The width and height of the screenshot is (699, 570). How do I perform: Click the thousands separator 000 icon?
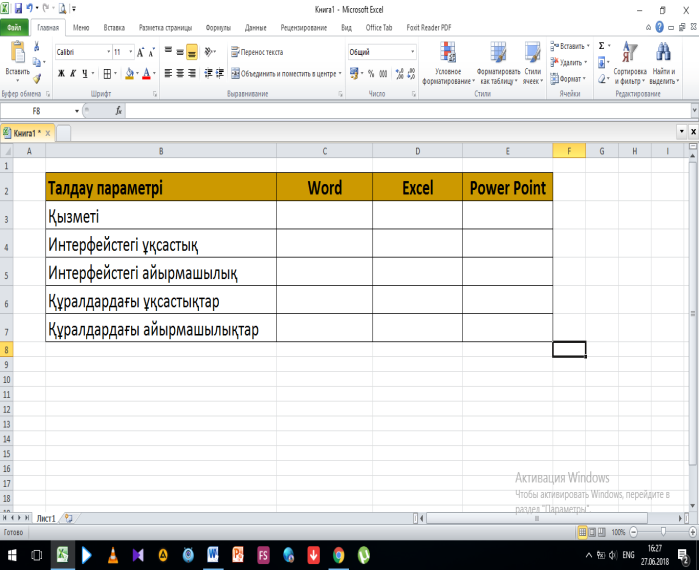tap(383, 74)
